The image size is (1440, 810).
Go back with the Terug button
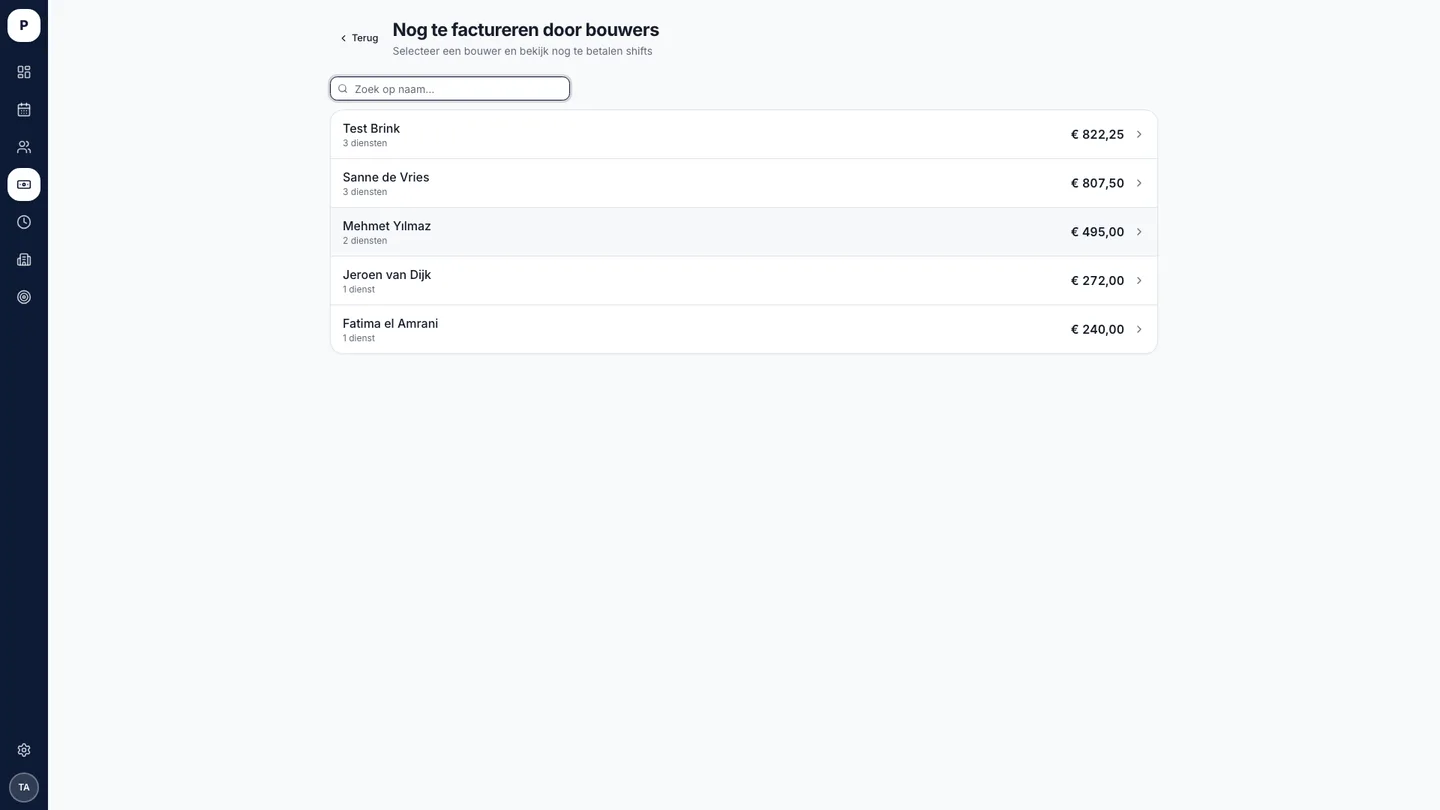click(x=358, y=38)
